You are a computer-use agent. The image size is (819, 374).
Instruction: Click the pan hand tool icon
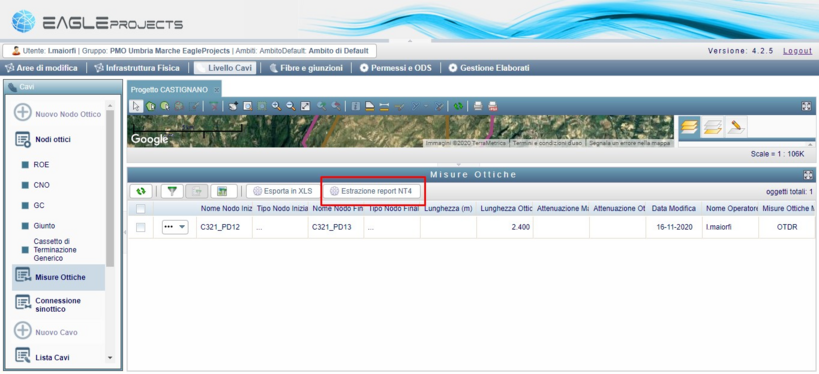pyautogui.click(x=233, y=107)
